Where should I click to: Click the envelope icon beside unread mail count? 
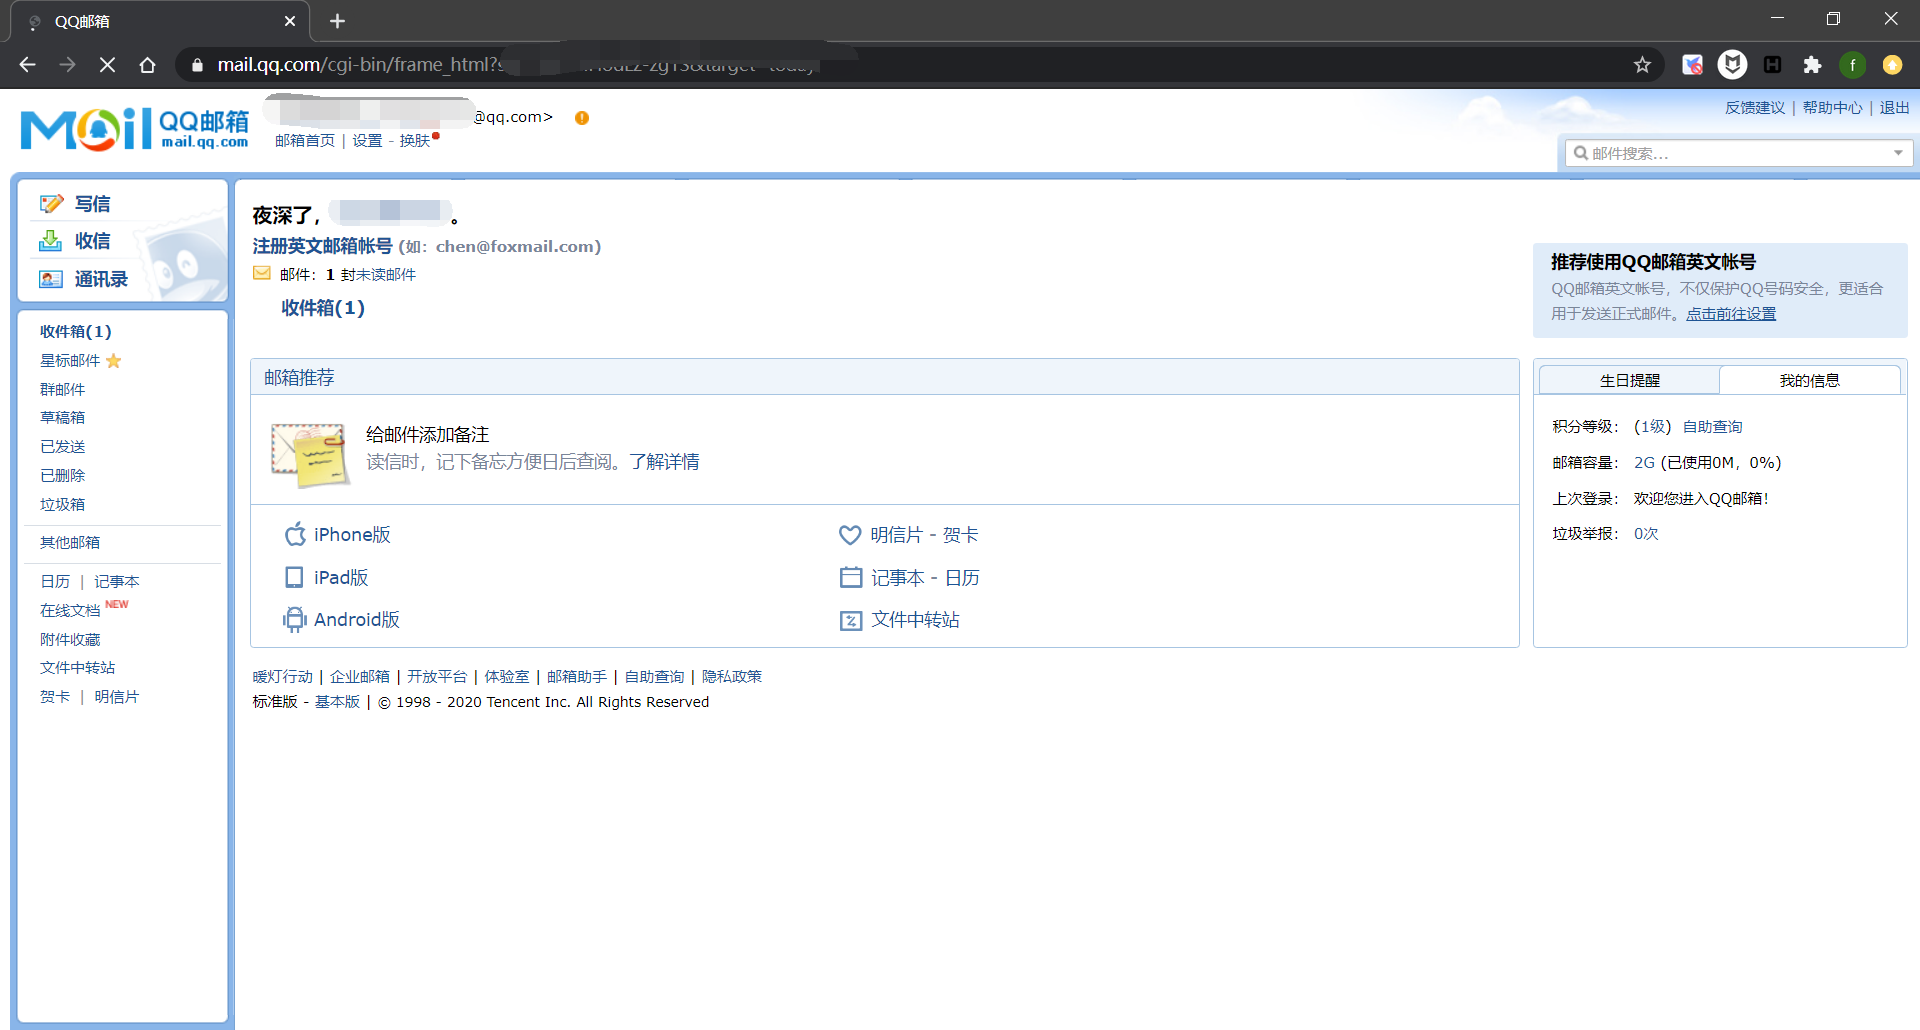pos(262,273)
